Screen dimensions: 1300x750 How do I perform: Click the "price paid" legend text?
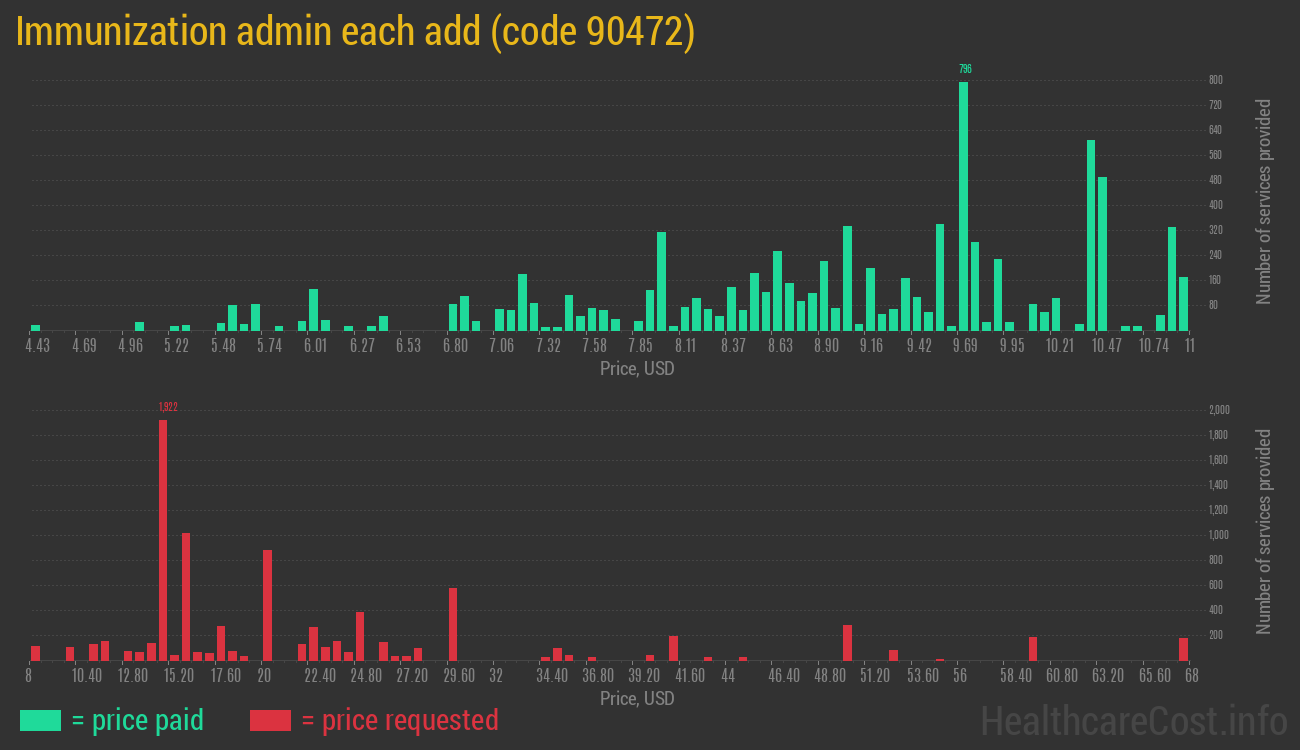138,720
